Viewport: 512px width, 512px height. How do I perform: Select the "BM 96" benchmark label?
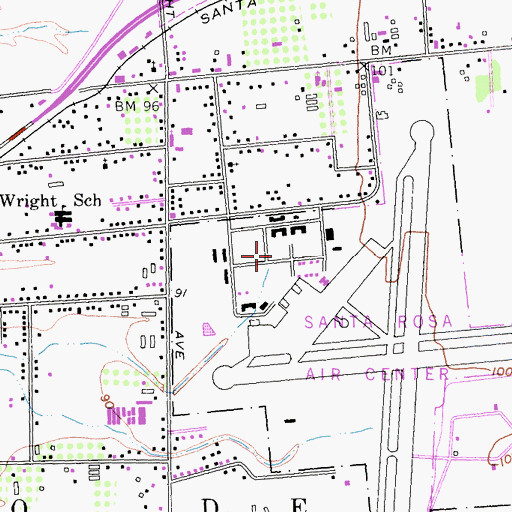pyautogui.click(x=137, y=107)
